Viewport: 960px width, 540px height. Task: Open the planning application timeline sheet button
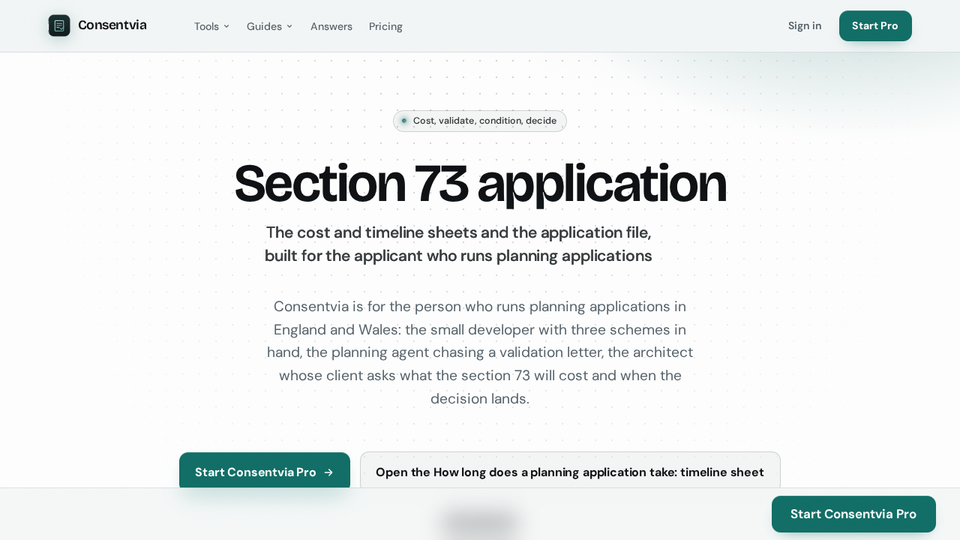(x=570, y=471)
